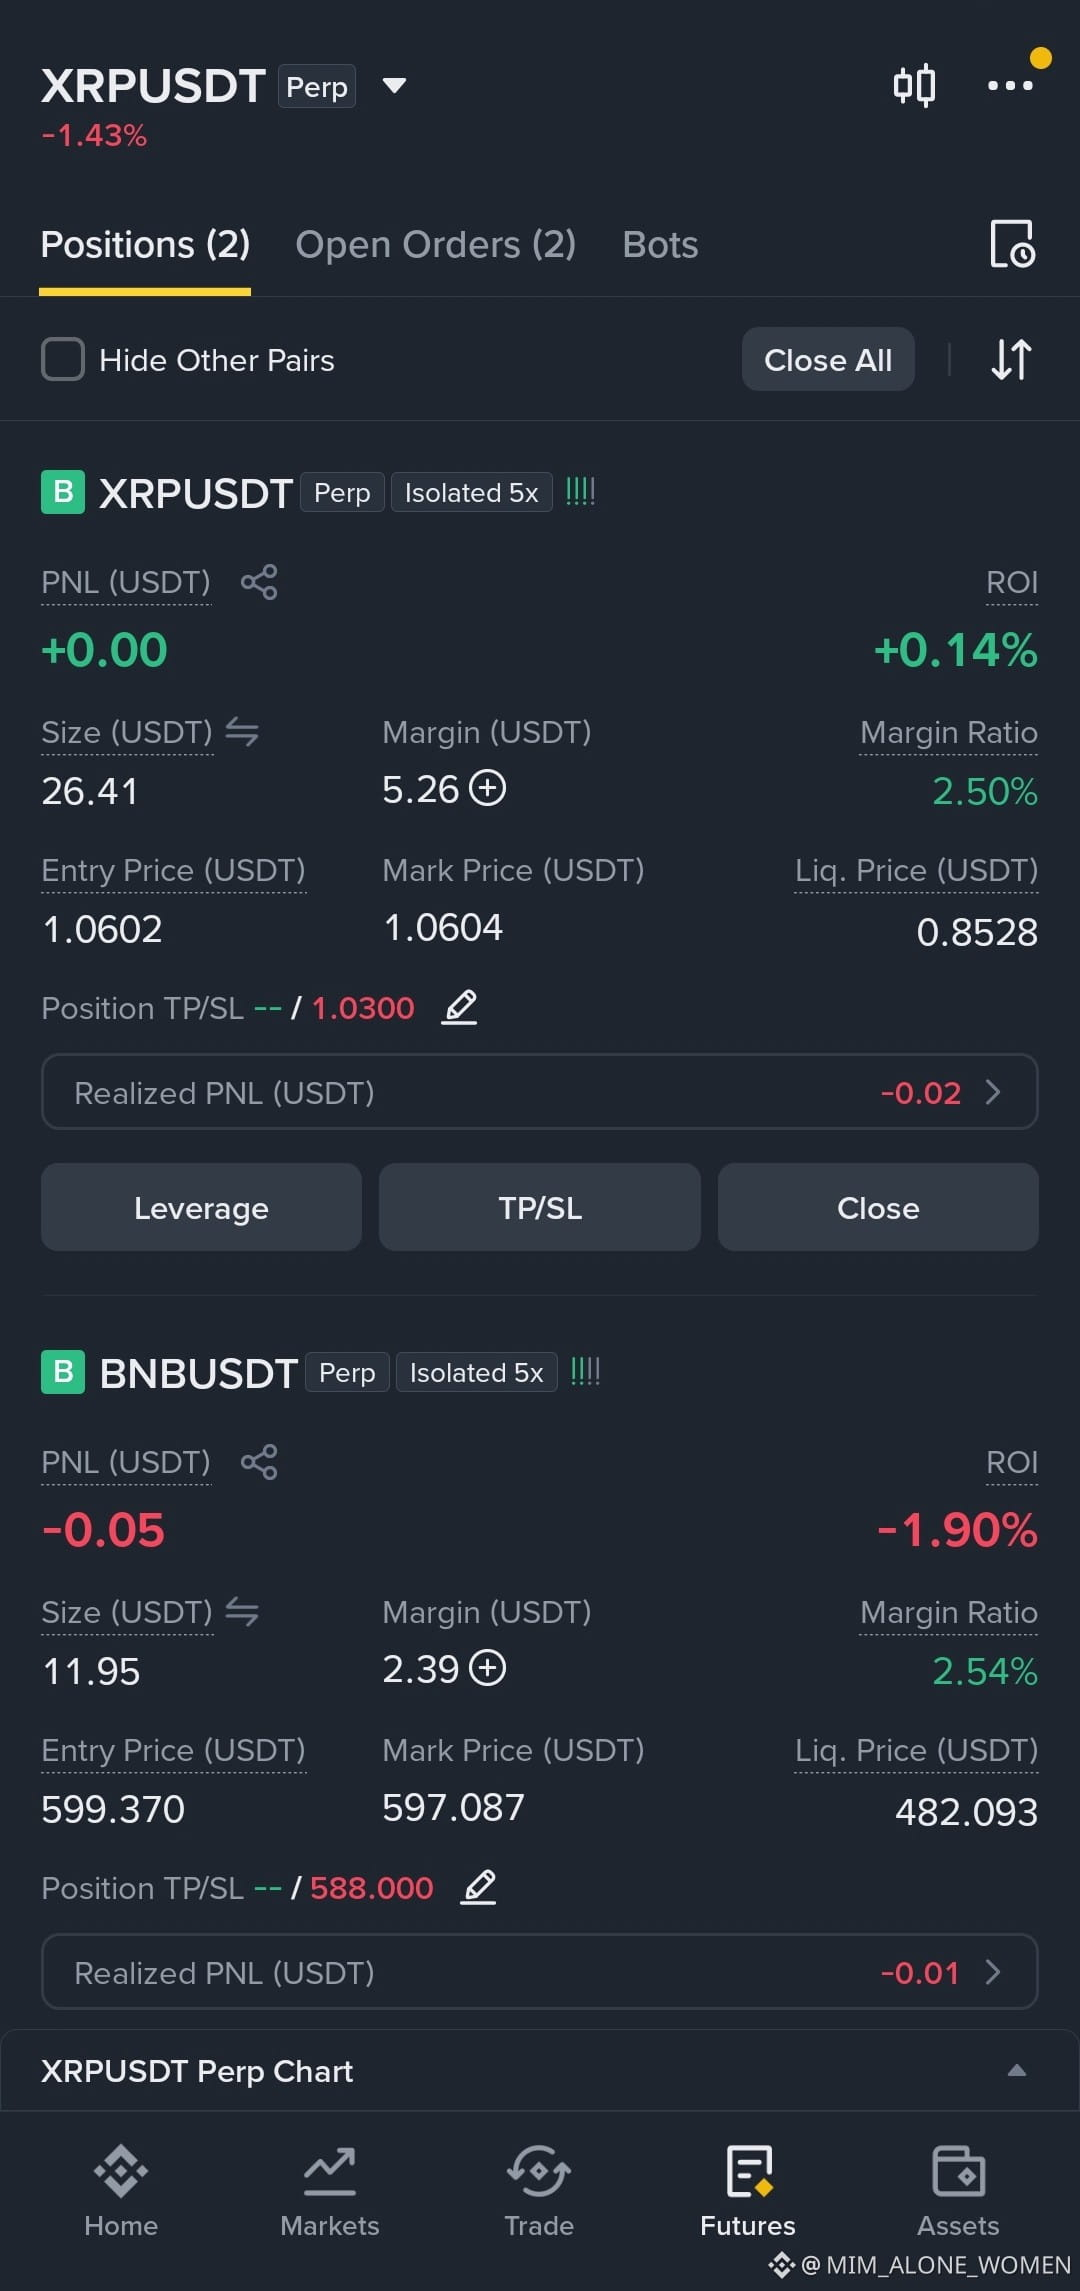Tap the Leverage button for XRPUSDT

201,1207
